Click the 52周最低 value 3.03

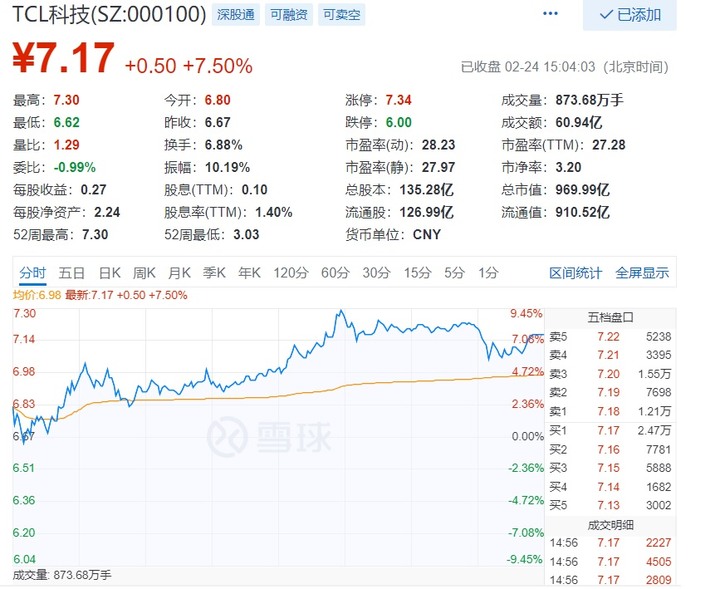[x=246, y=235]
